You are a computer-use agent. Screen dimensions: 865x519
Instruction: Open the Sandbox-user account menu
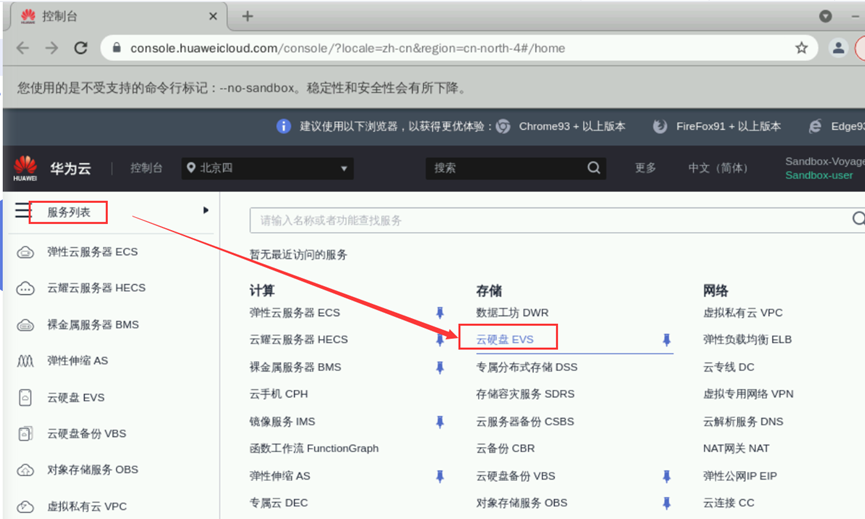pyautogui.click(x=819, y=175)
